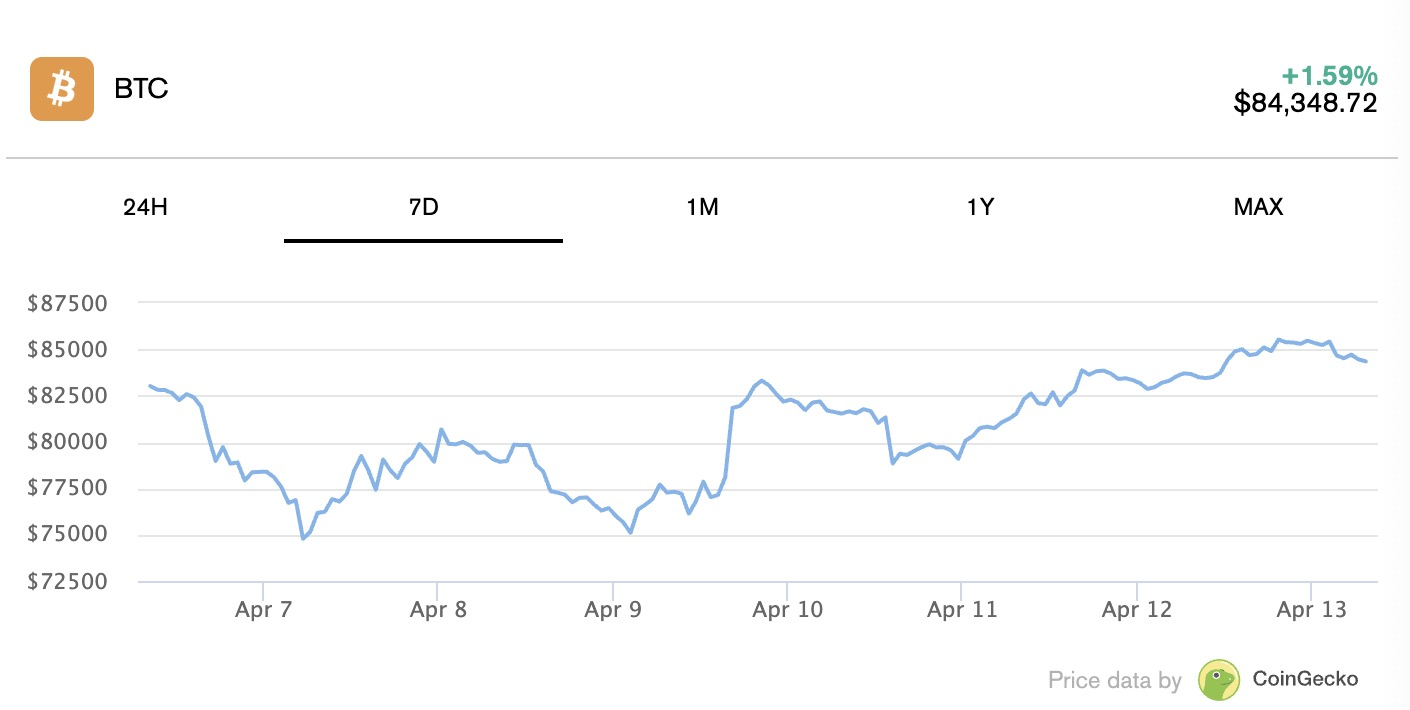Click the Apr 10 date axis label
Image resolution: width=1410 pixels, height=710 pixels.
(788, 609)
